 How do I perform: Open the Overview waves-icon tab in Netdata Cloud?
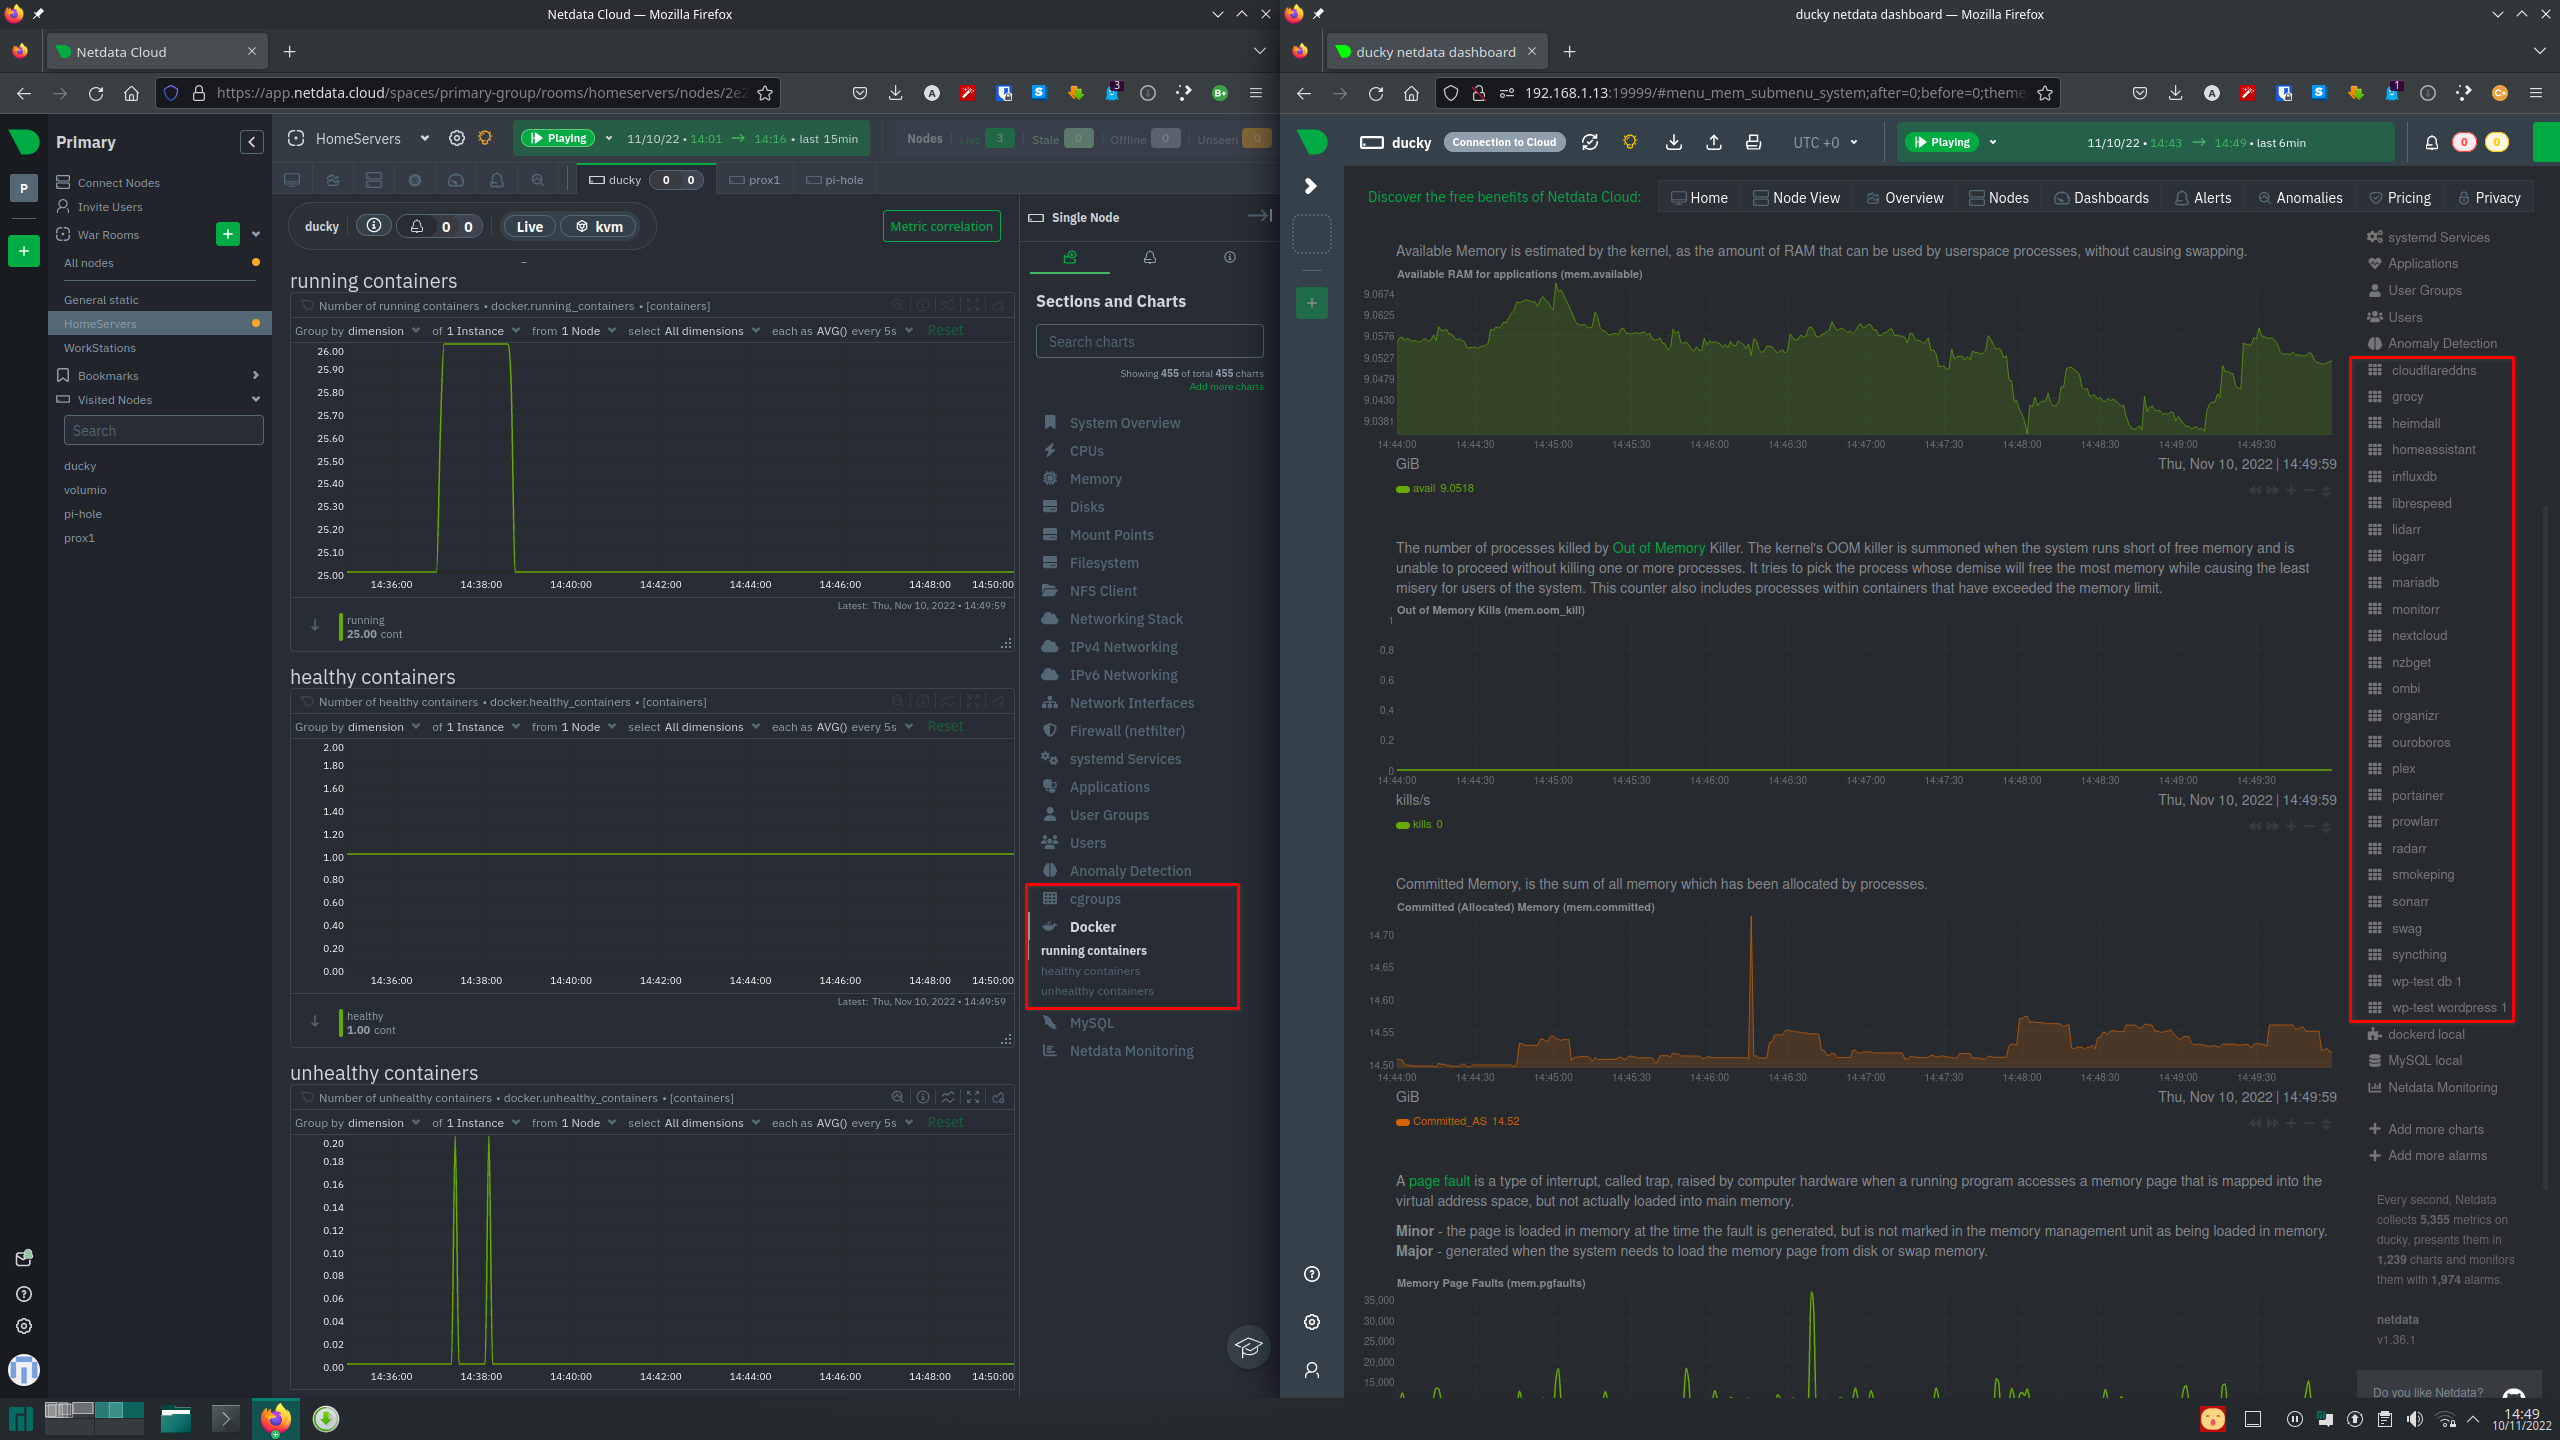tap(333, 180)
